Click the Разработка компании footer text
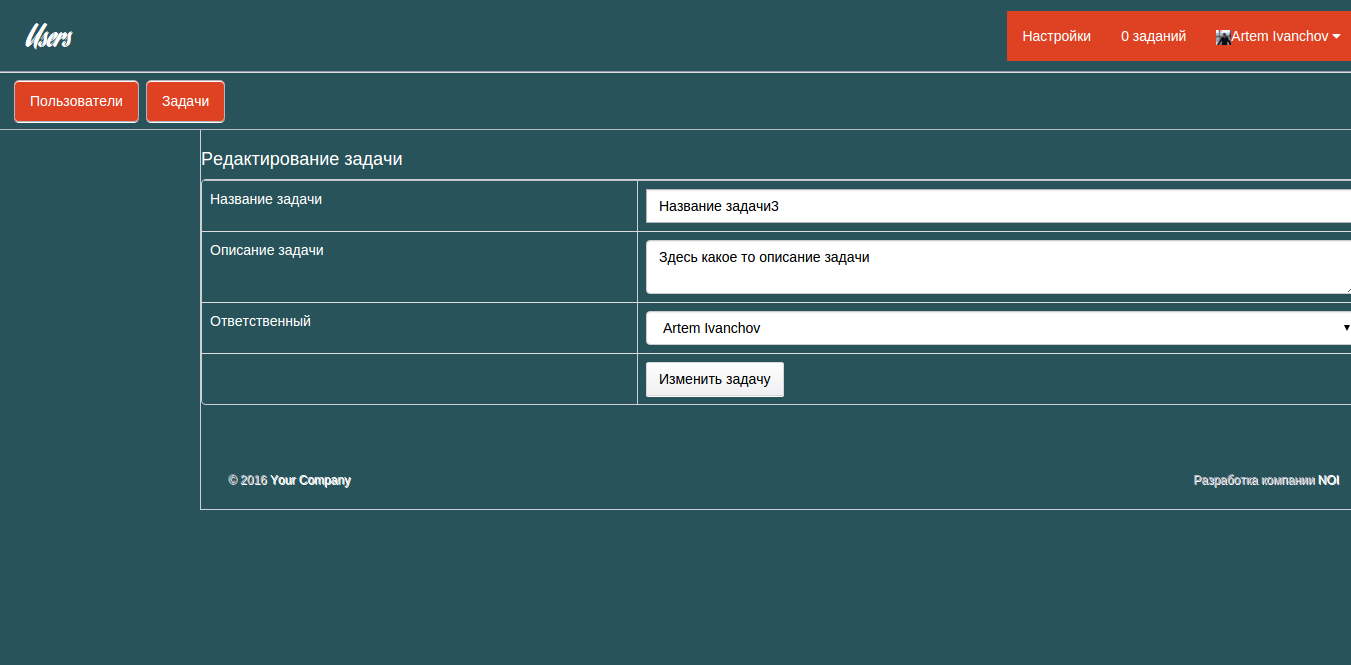 click(1254, 480)
